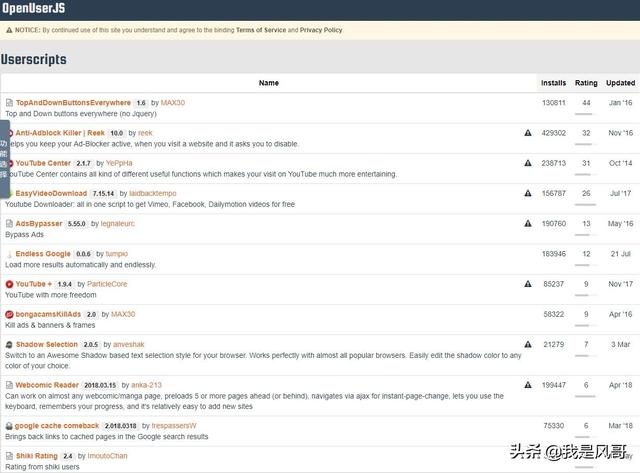640x473 pixels.
Task: Click the AdsBypasser document icon
Action: (9, 224)
